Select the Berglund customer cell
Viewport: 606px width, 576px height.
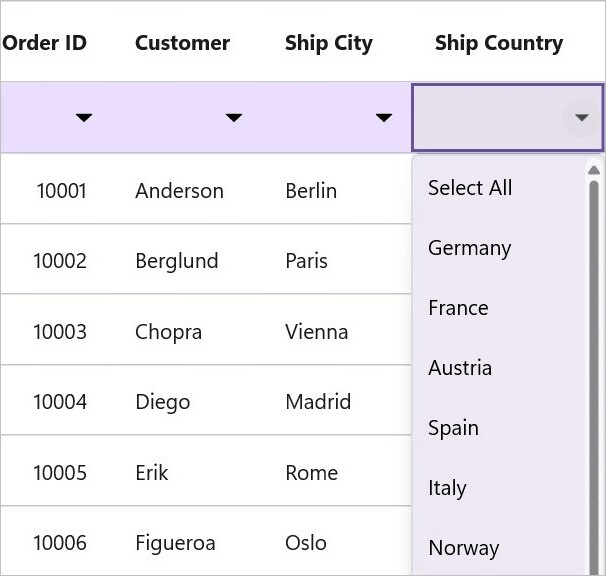(177, 261)
